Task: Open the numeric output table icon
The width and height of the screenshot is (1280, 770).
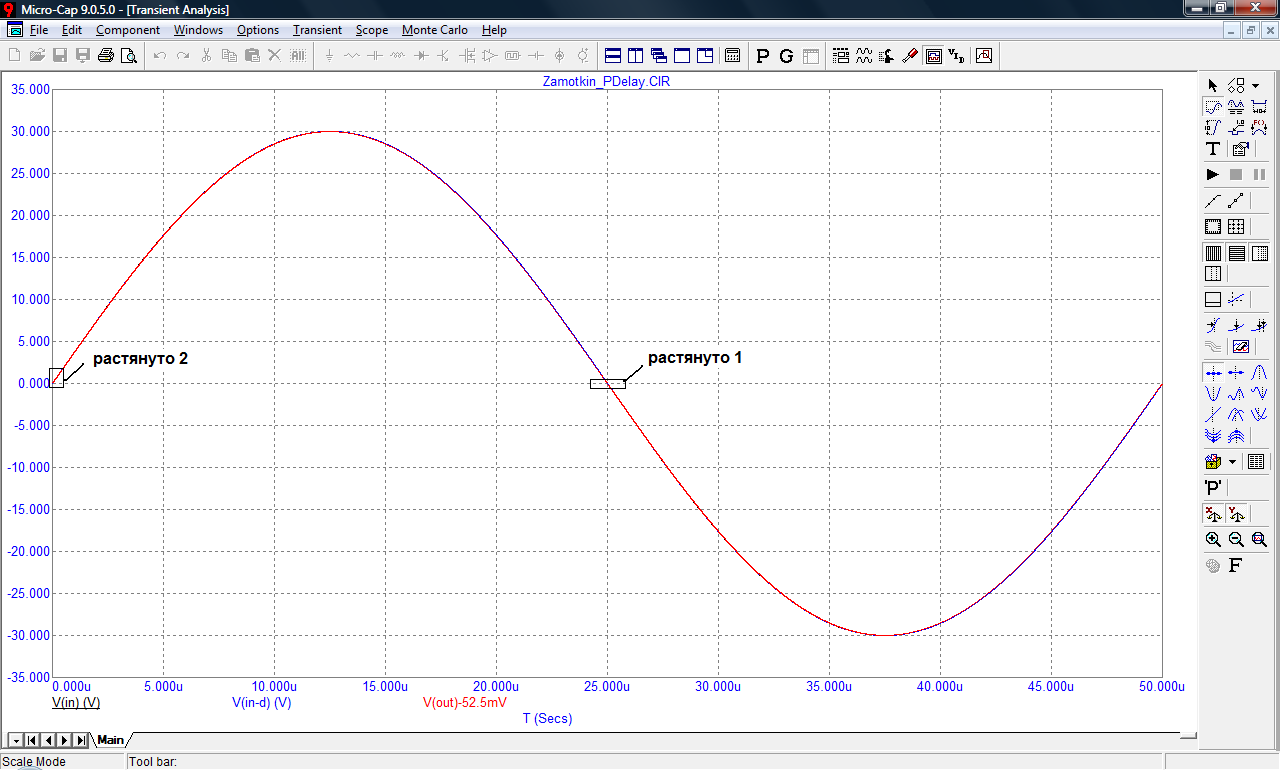Action: pos(1256,462)
